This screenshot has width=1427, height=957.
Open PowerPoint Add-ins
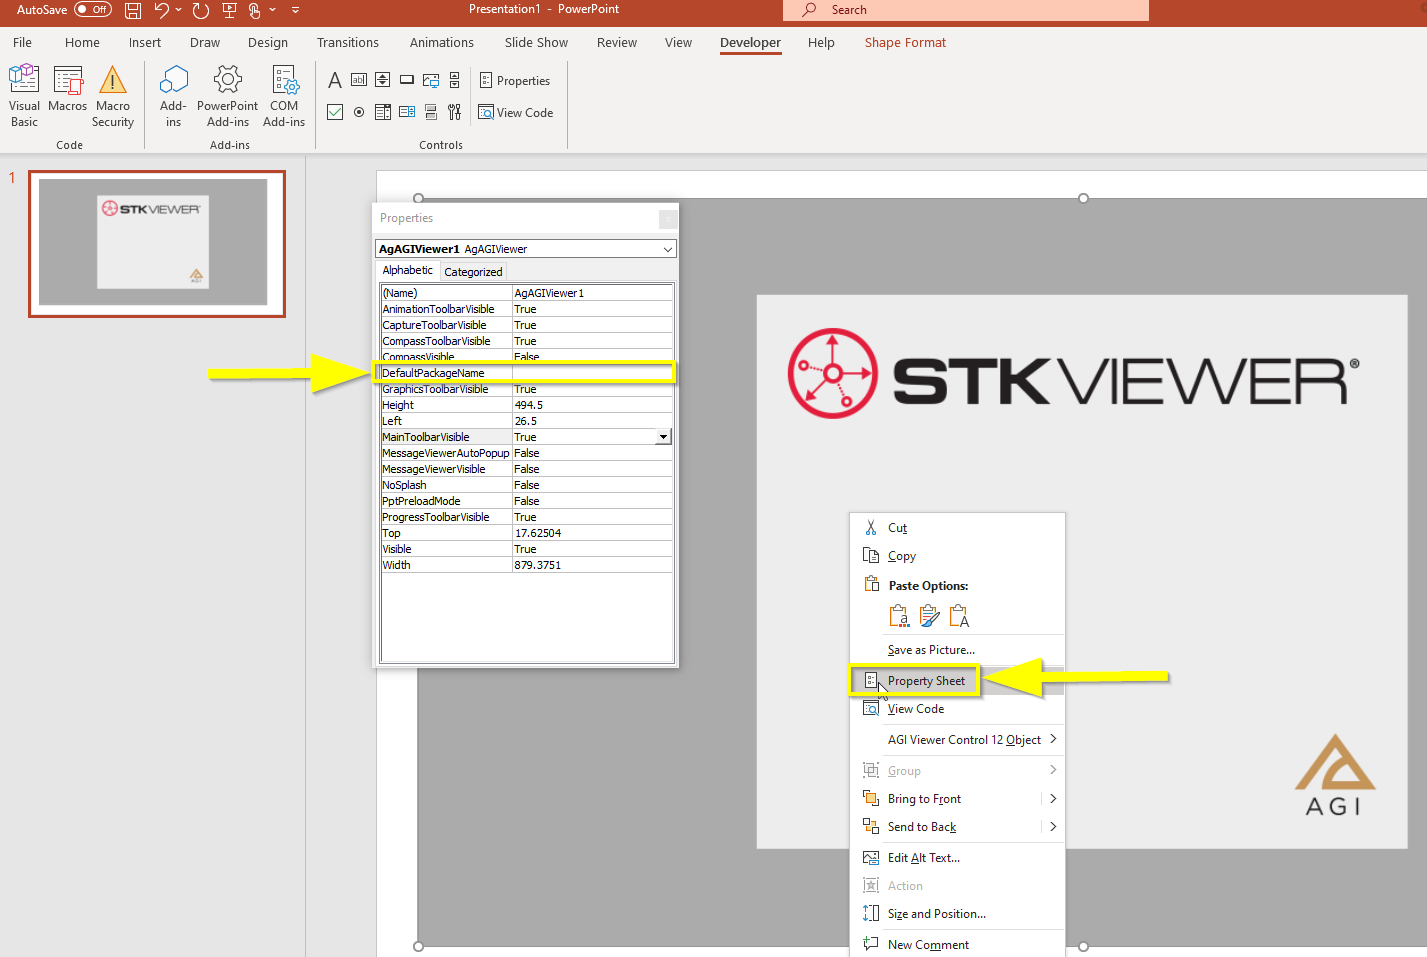pyautogui.click(x=228, y=96)
